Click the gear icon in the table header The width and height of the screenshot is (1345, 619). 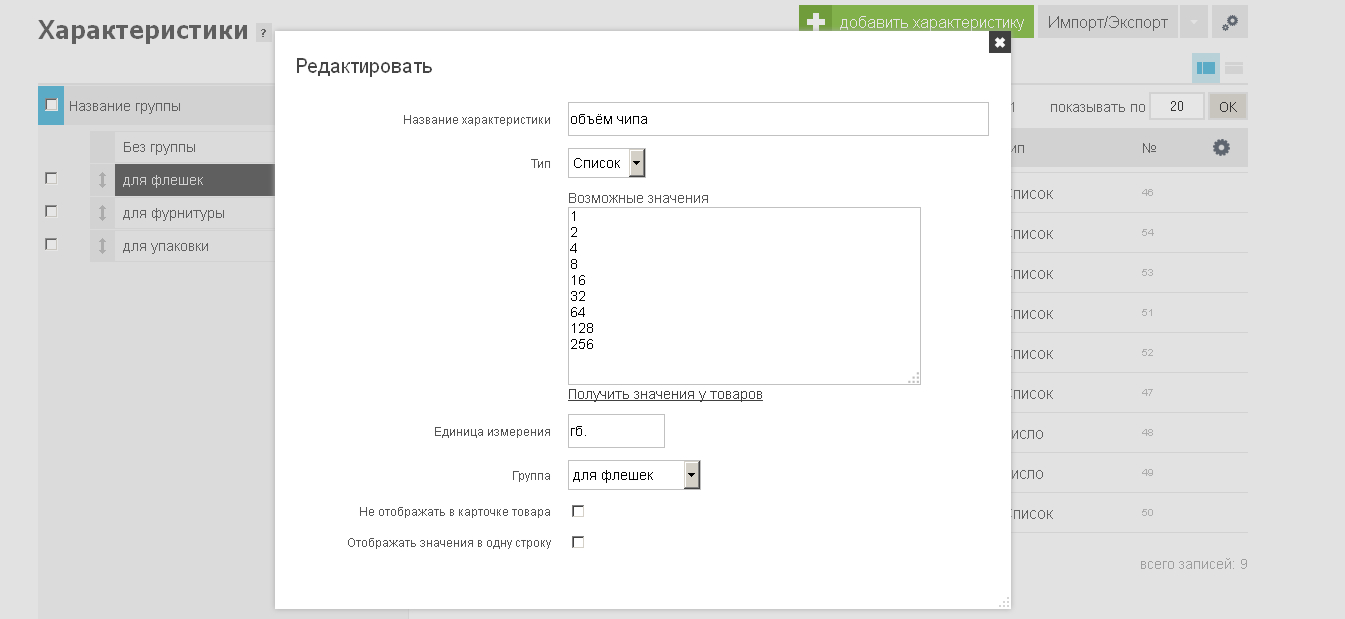point(1220,147)
